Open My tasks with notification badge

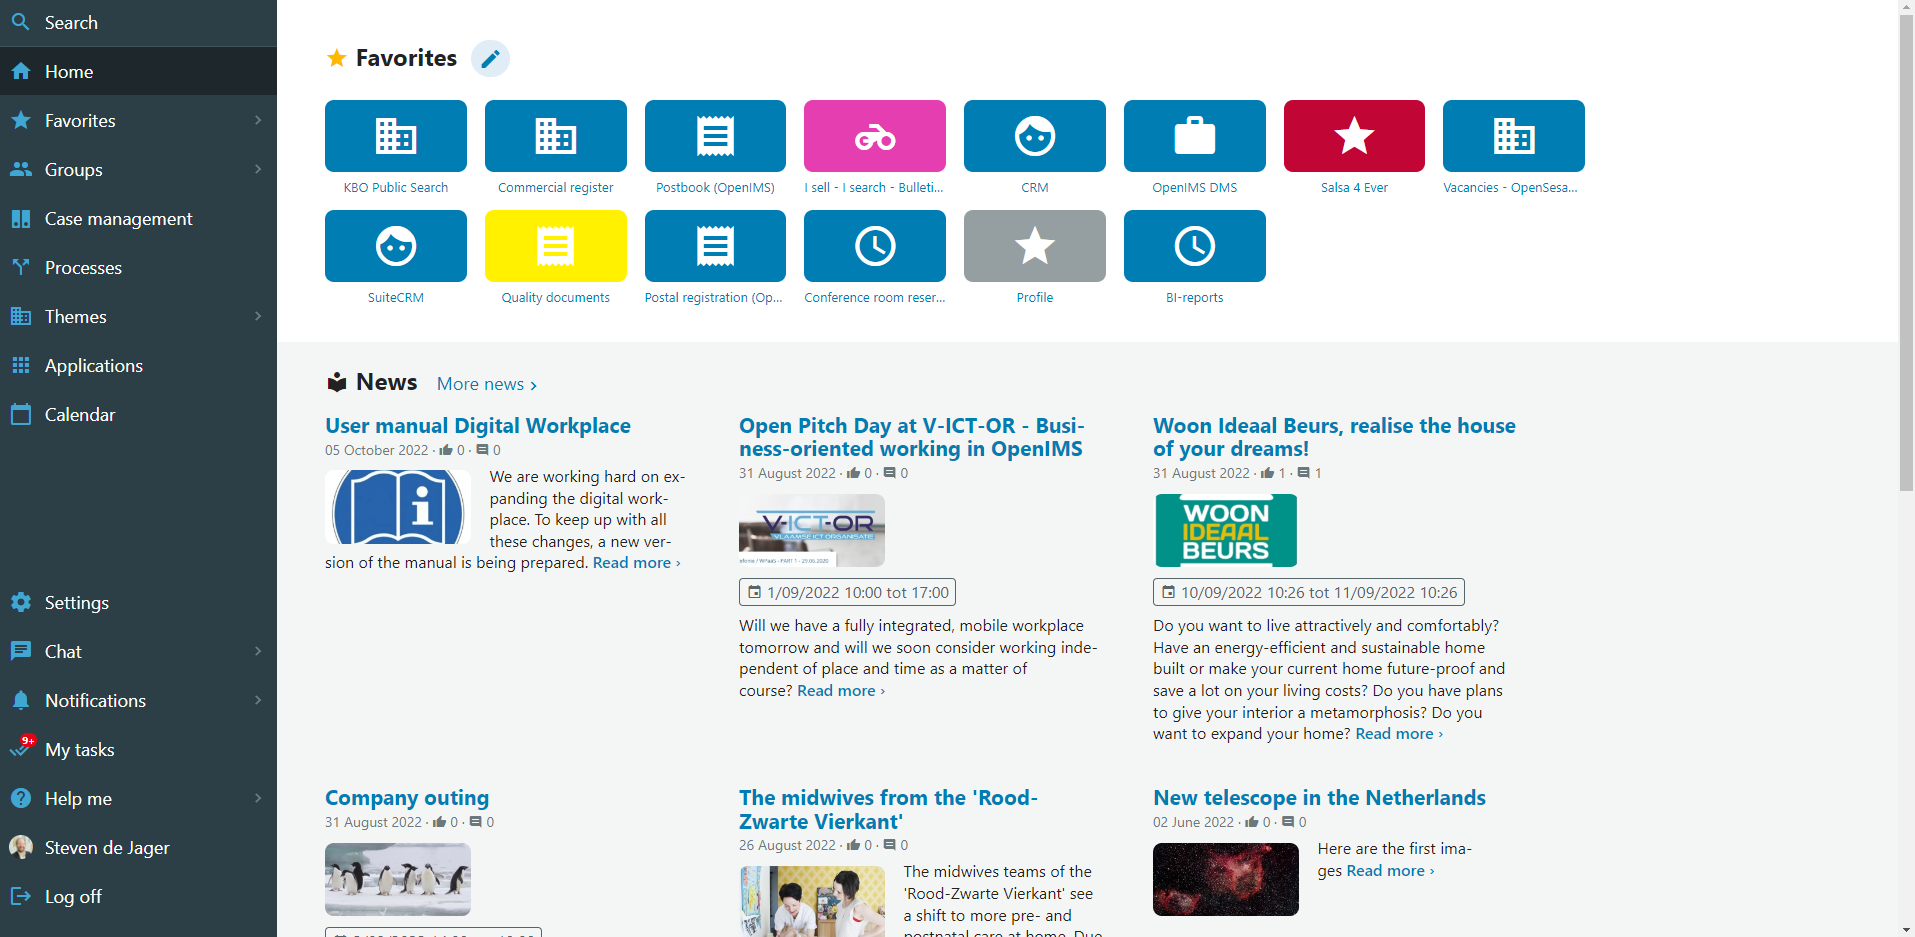click(79, 750)
